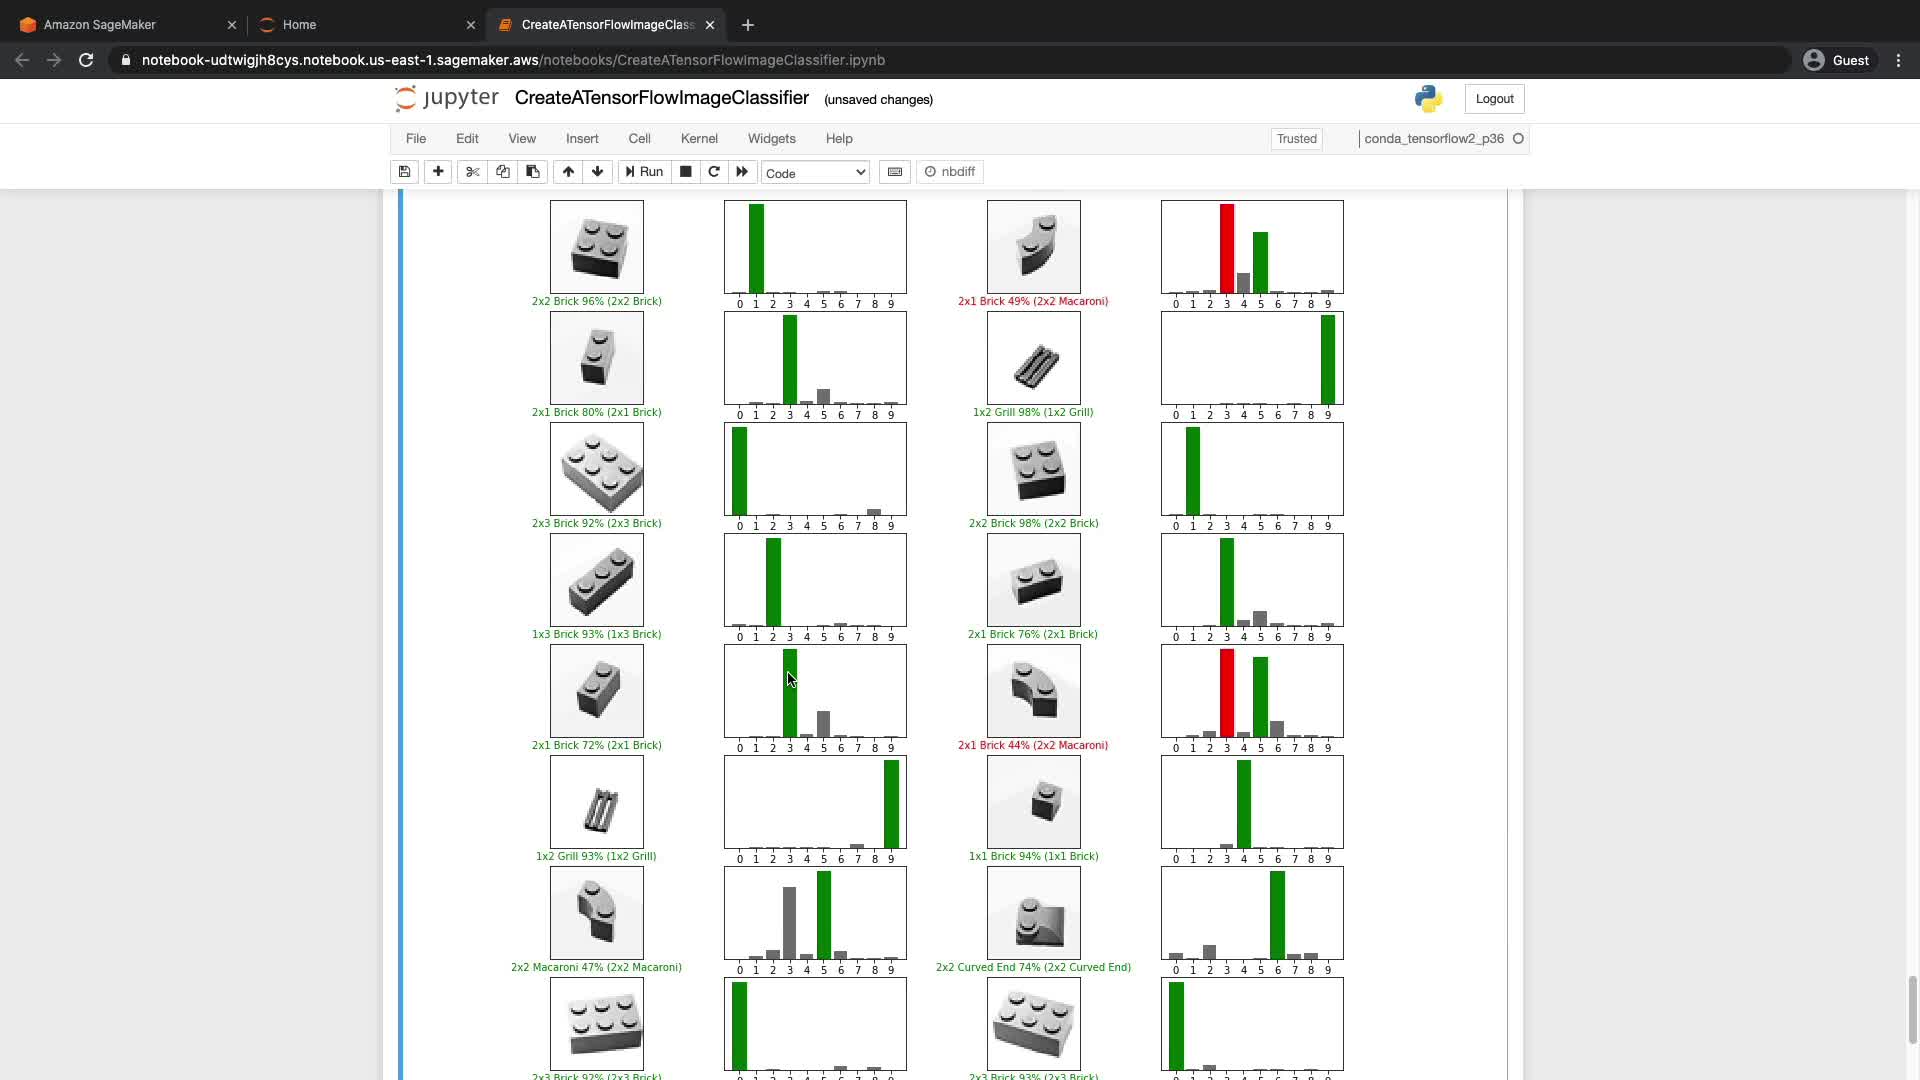Interrupt the kernel with stop icon
The width and height of the screenshot is (1920, 1080).
coord(686,172)
